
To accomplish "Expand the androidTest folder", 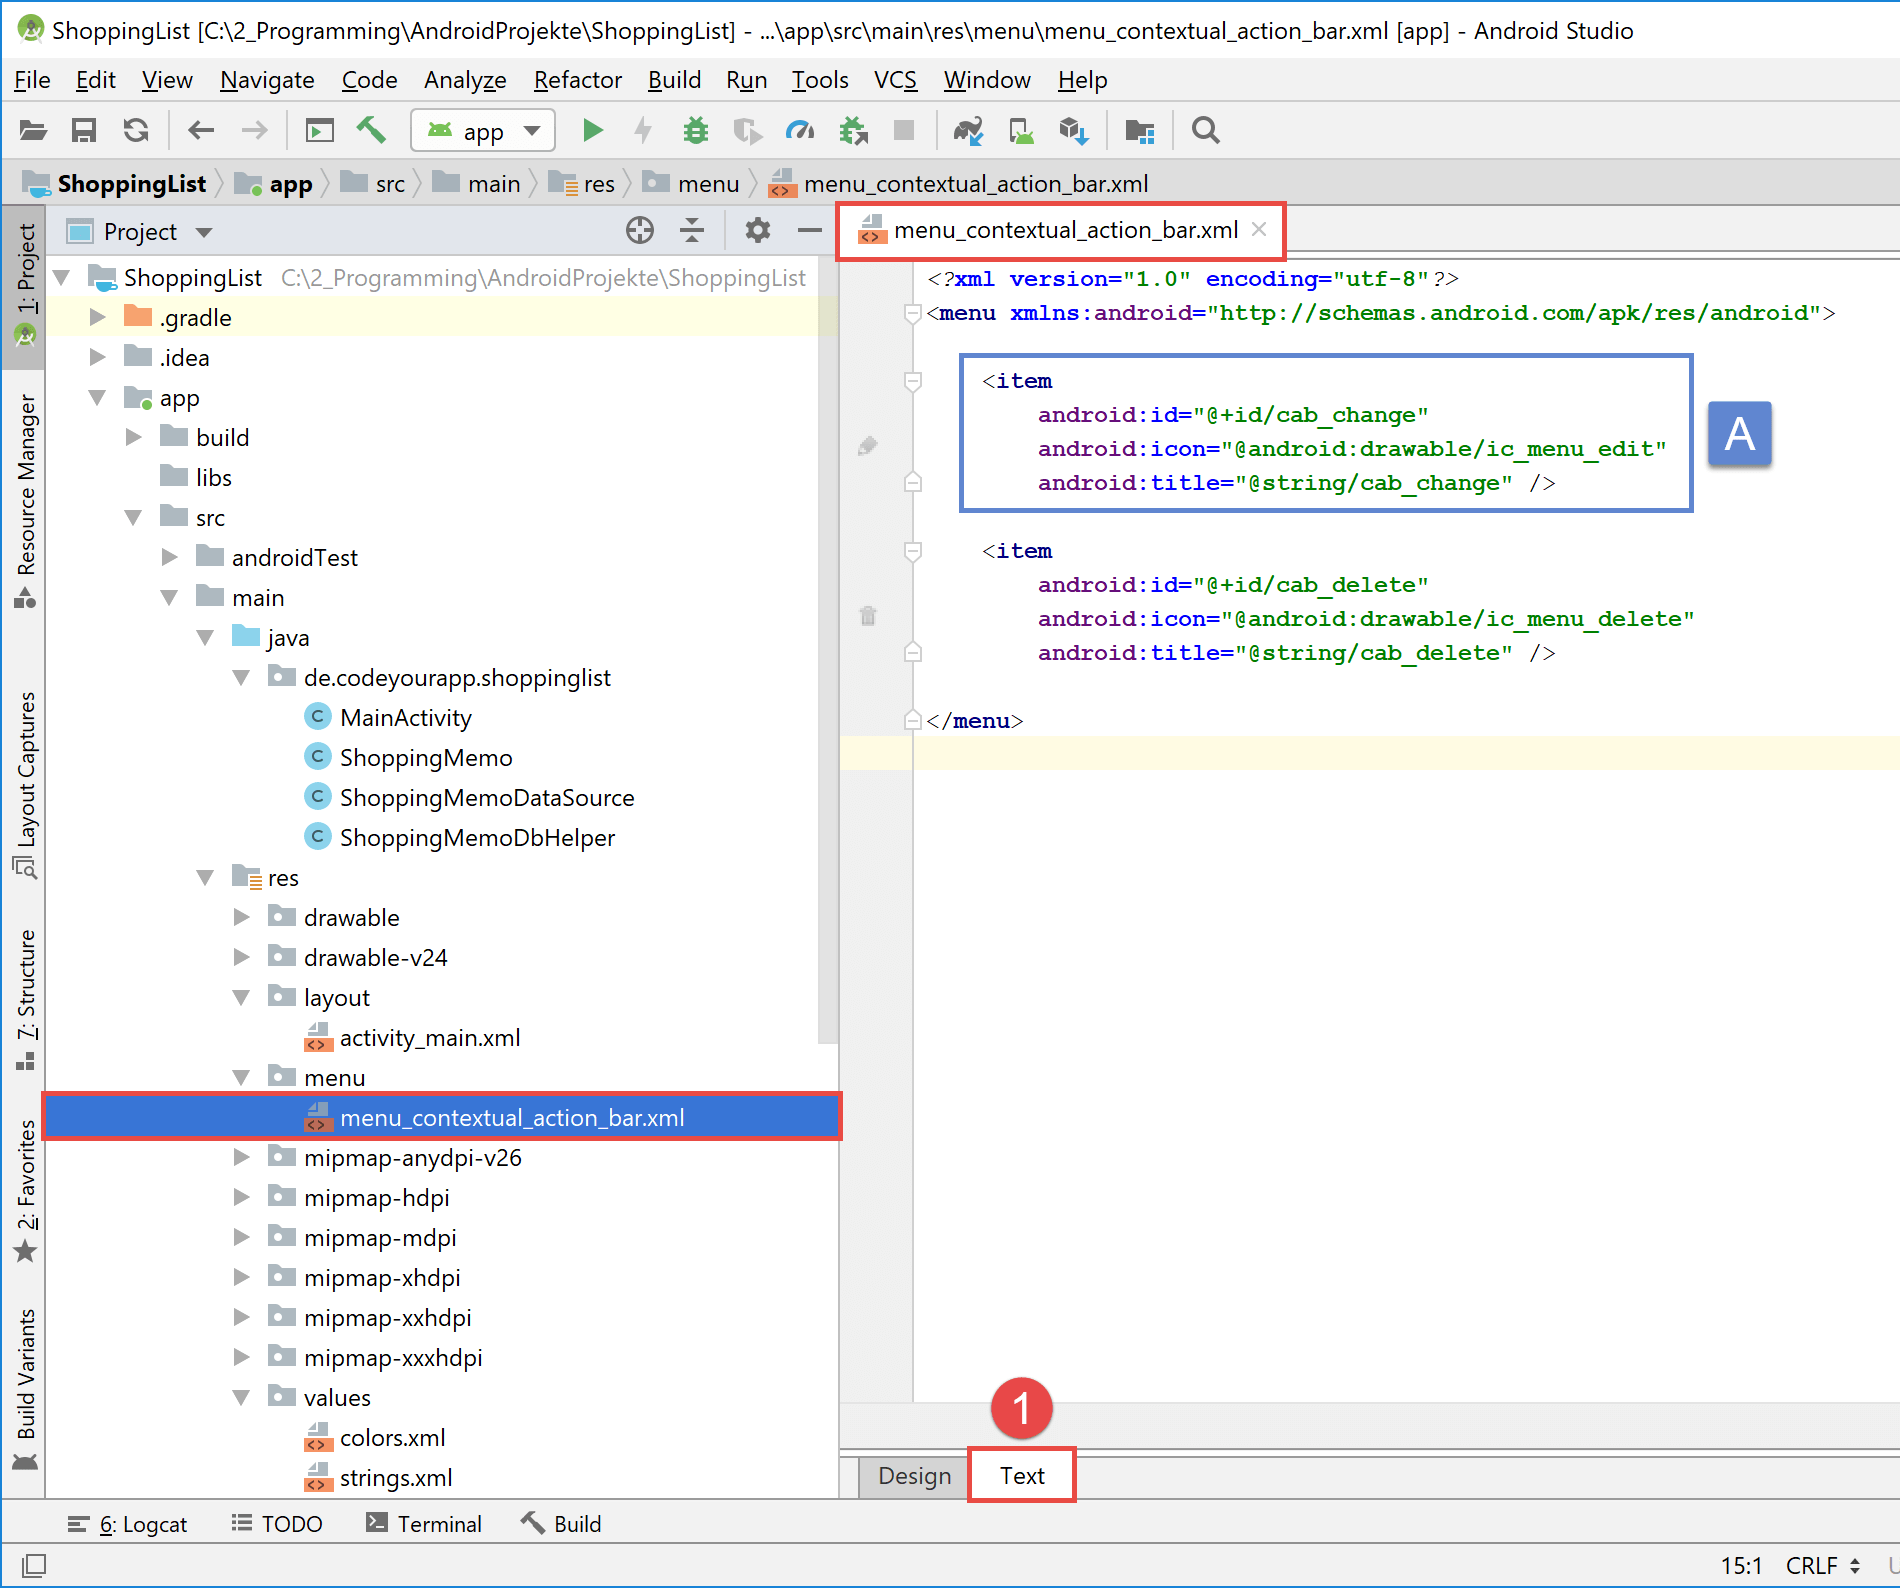I will (169, 557).
